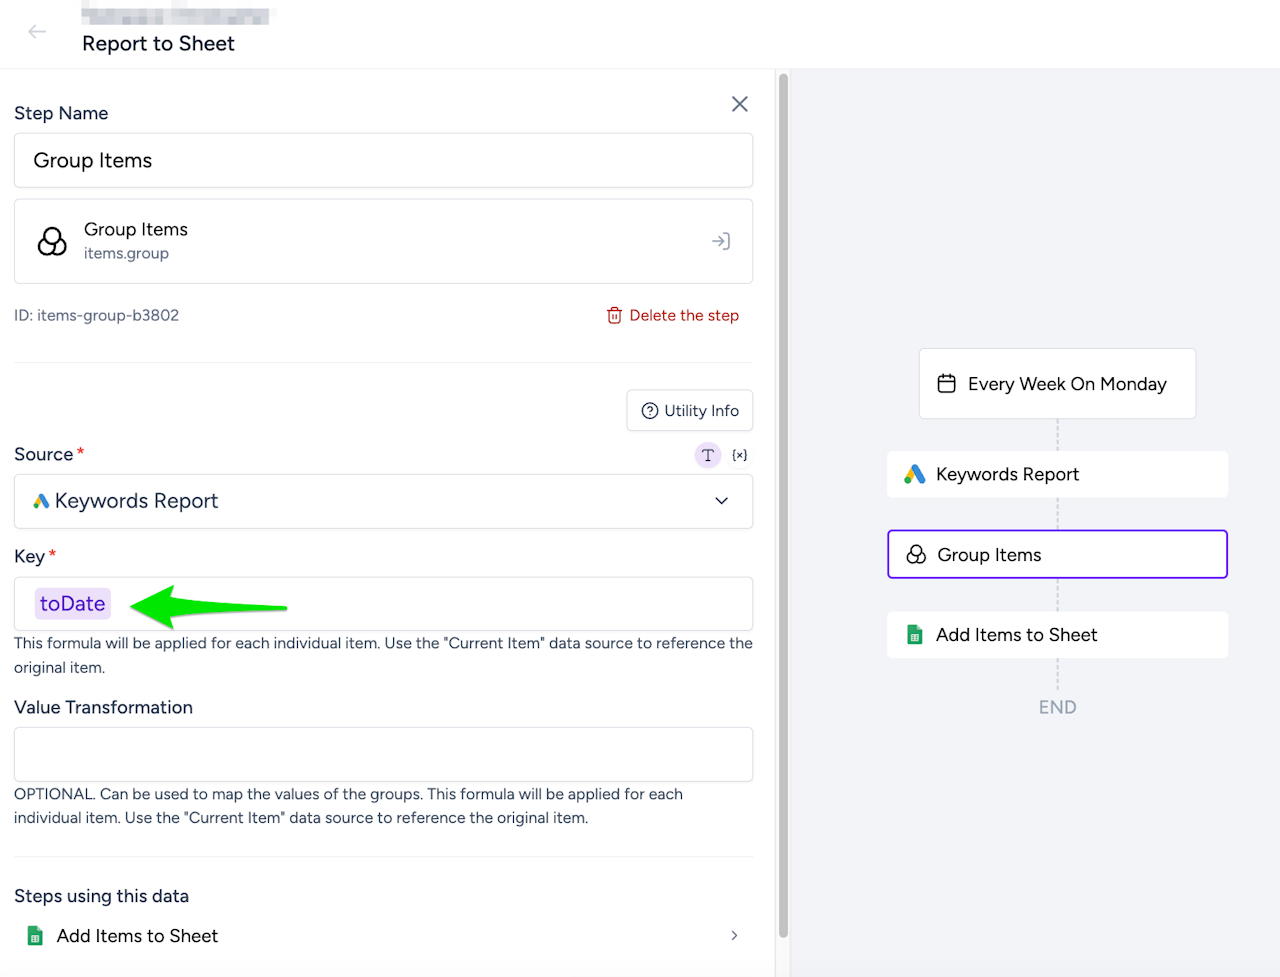The image size is (1280, 977).
Task: Select the Group Items workflow node
Action: [x=1057, y=555]
